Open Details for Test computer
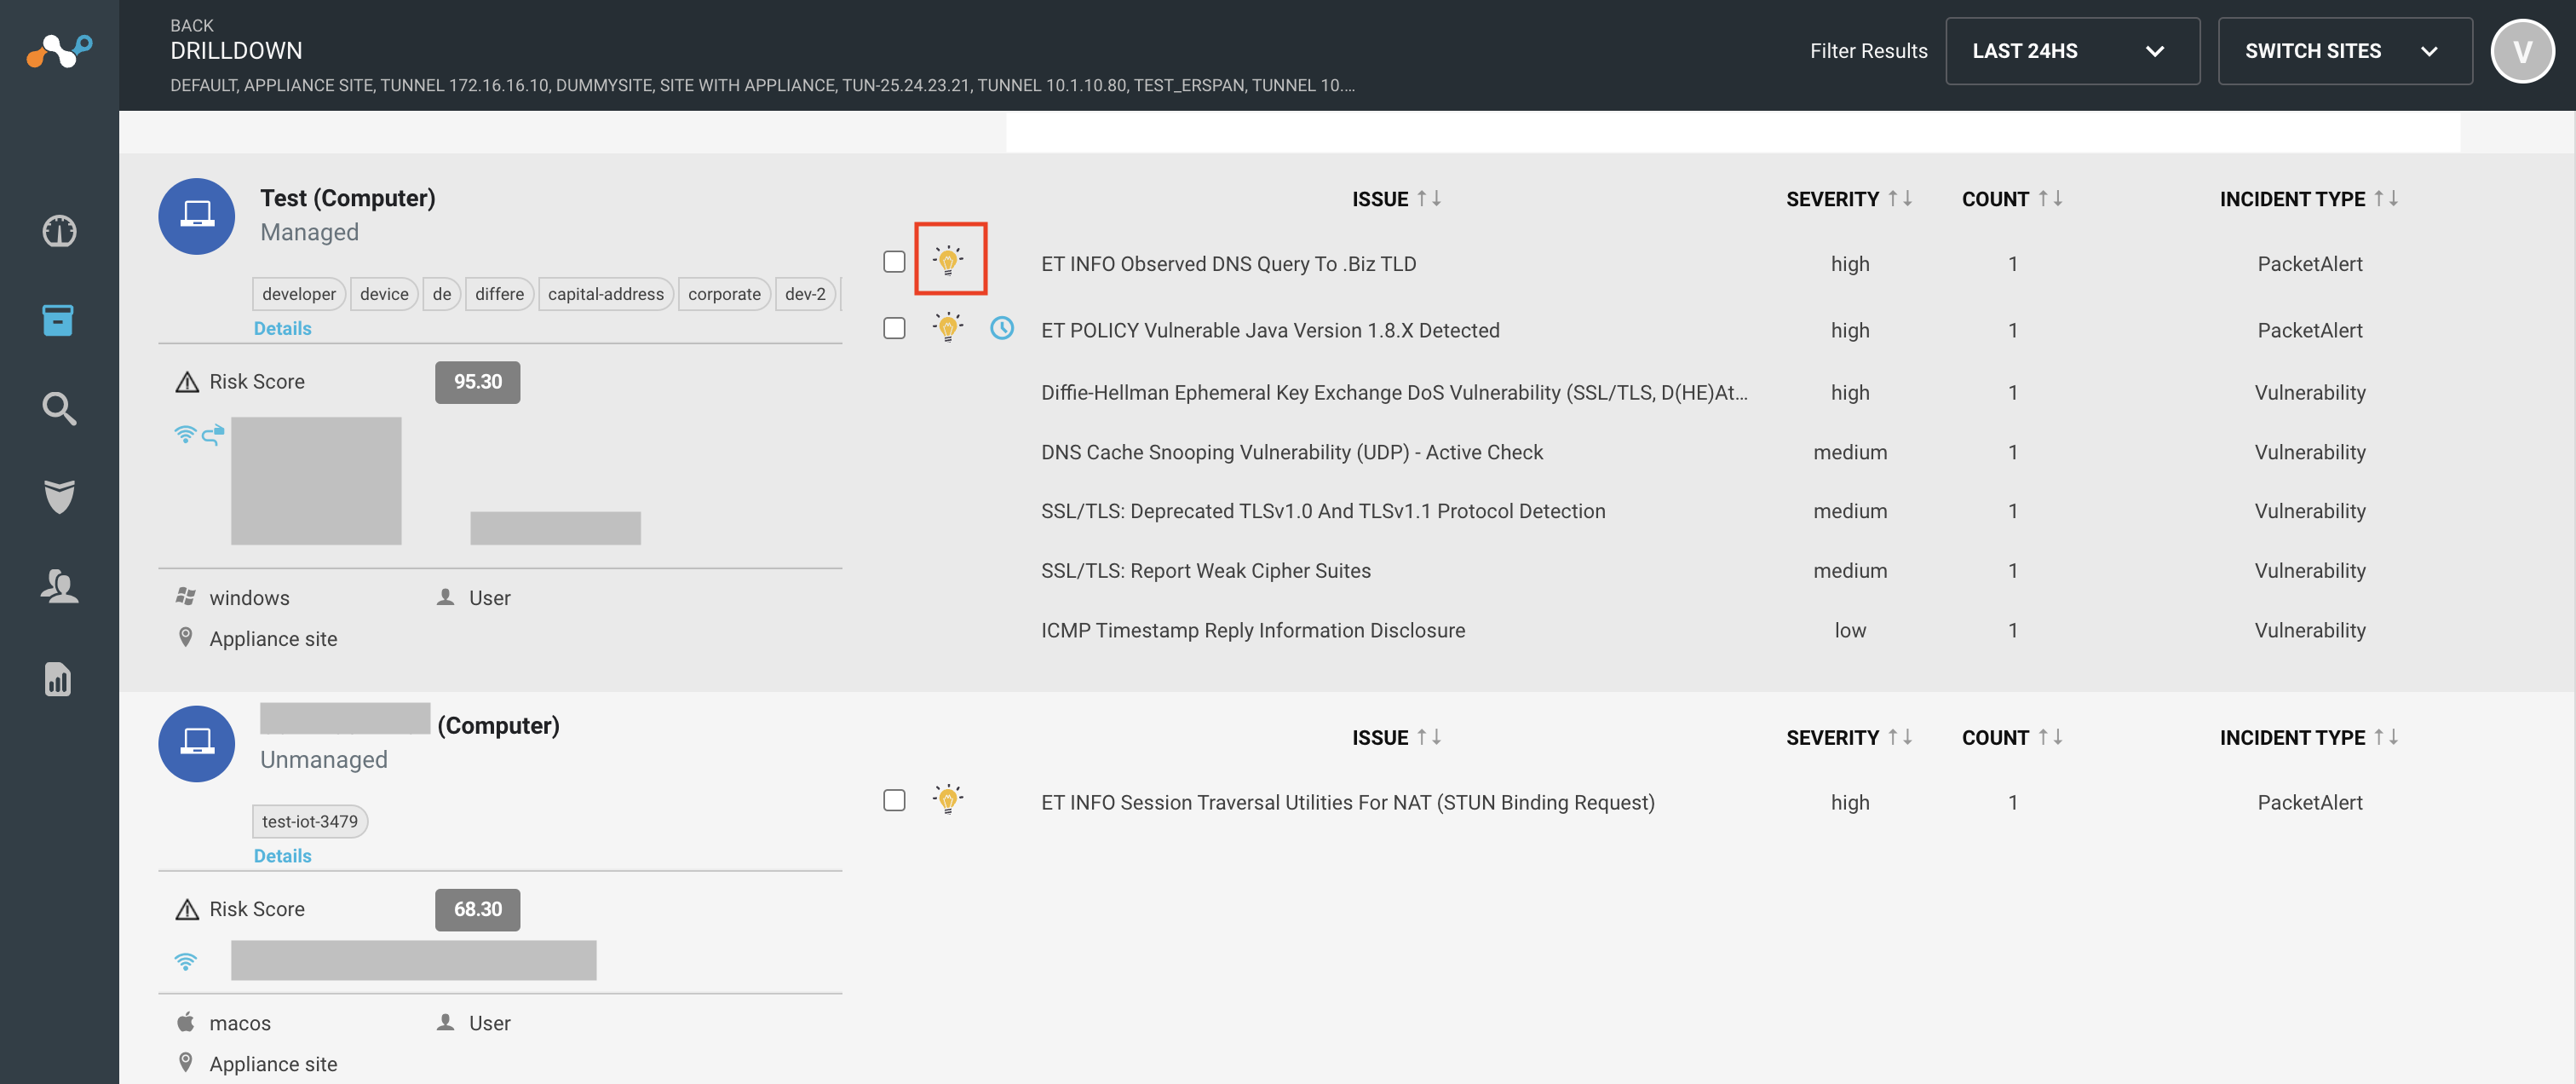 (282, 328)
